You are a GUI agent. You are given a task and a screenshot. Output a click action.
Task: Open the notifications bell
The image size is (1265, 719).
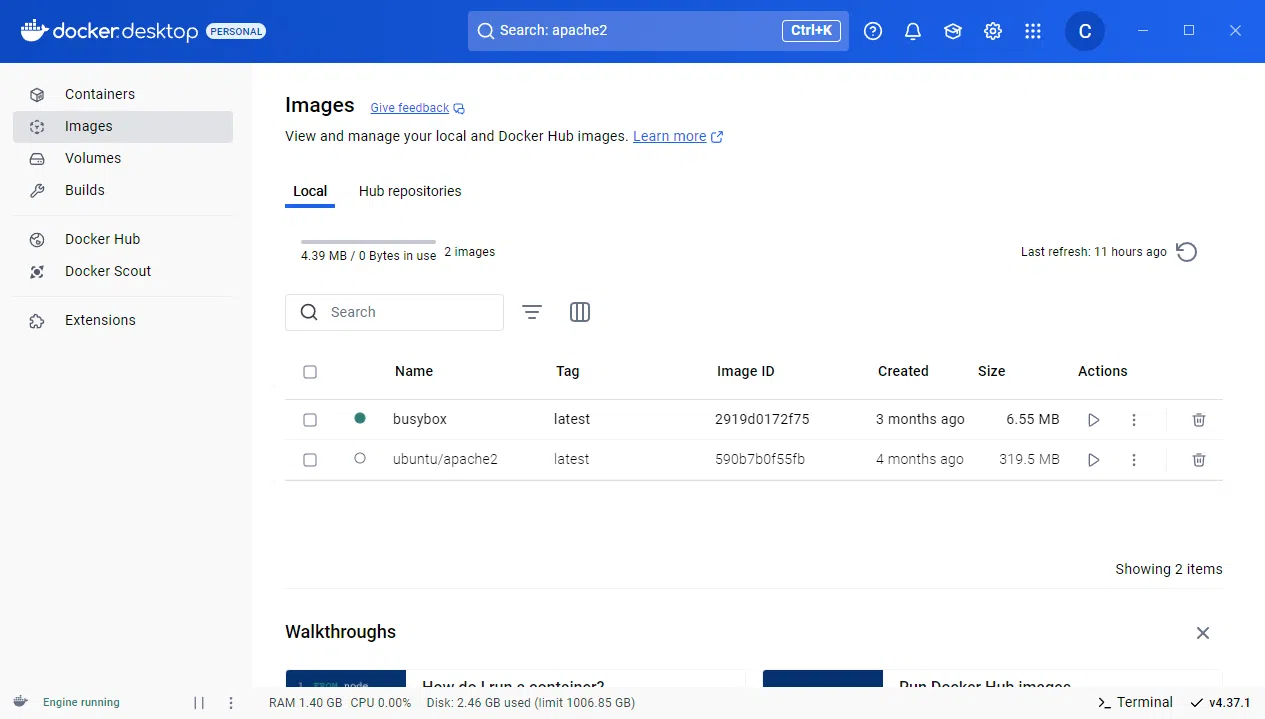click(x=912, y=31)
